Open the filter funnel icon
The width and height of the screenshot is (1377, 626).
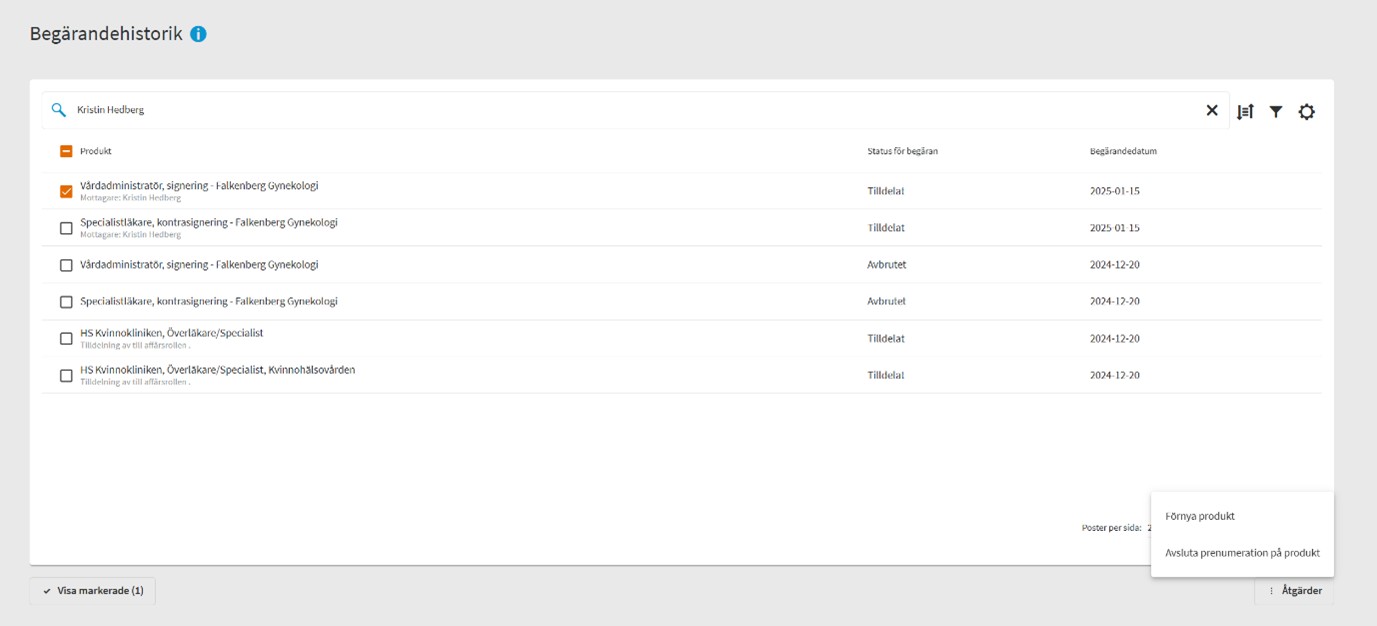tap(1276, 112)
